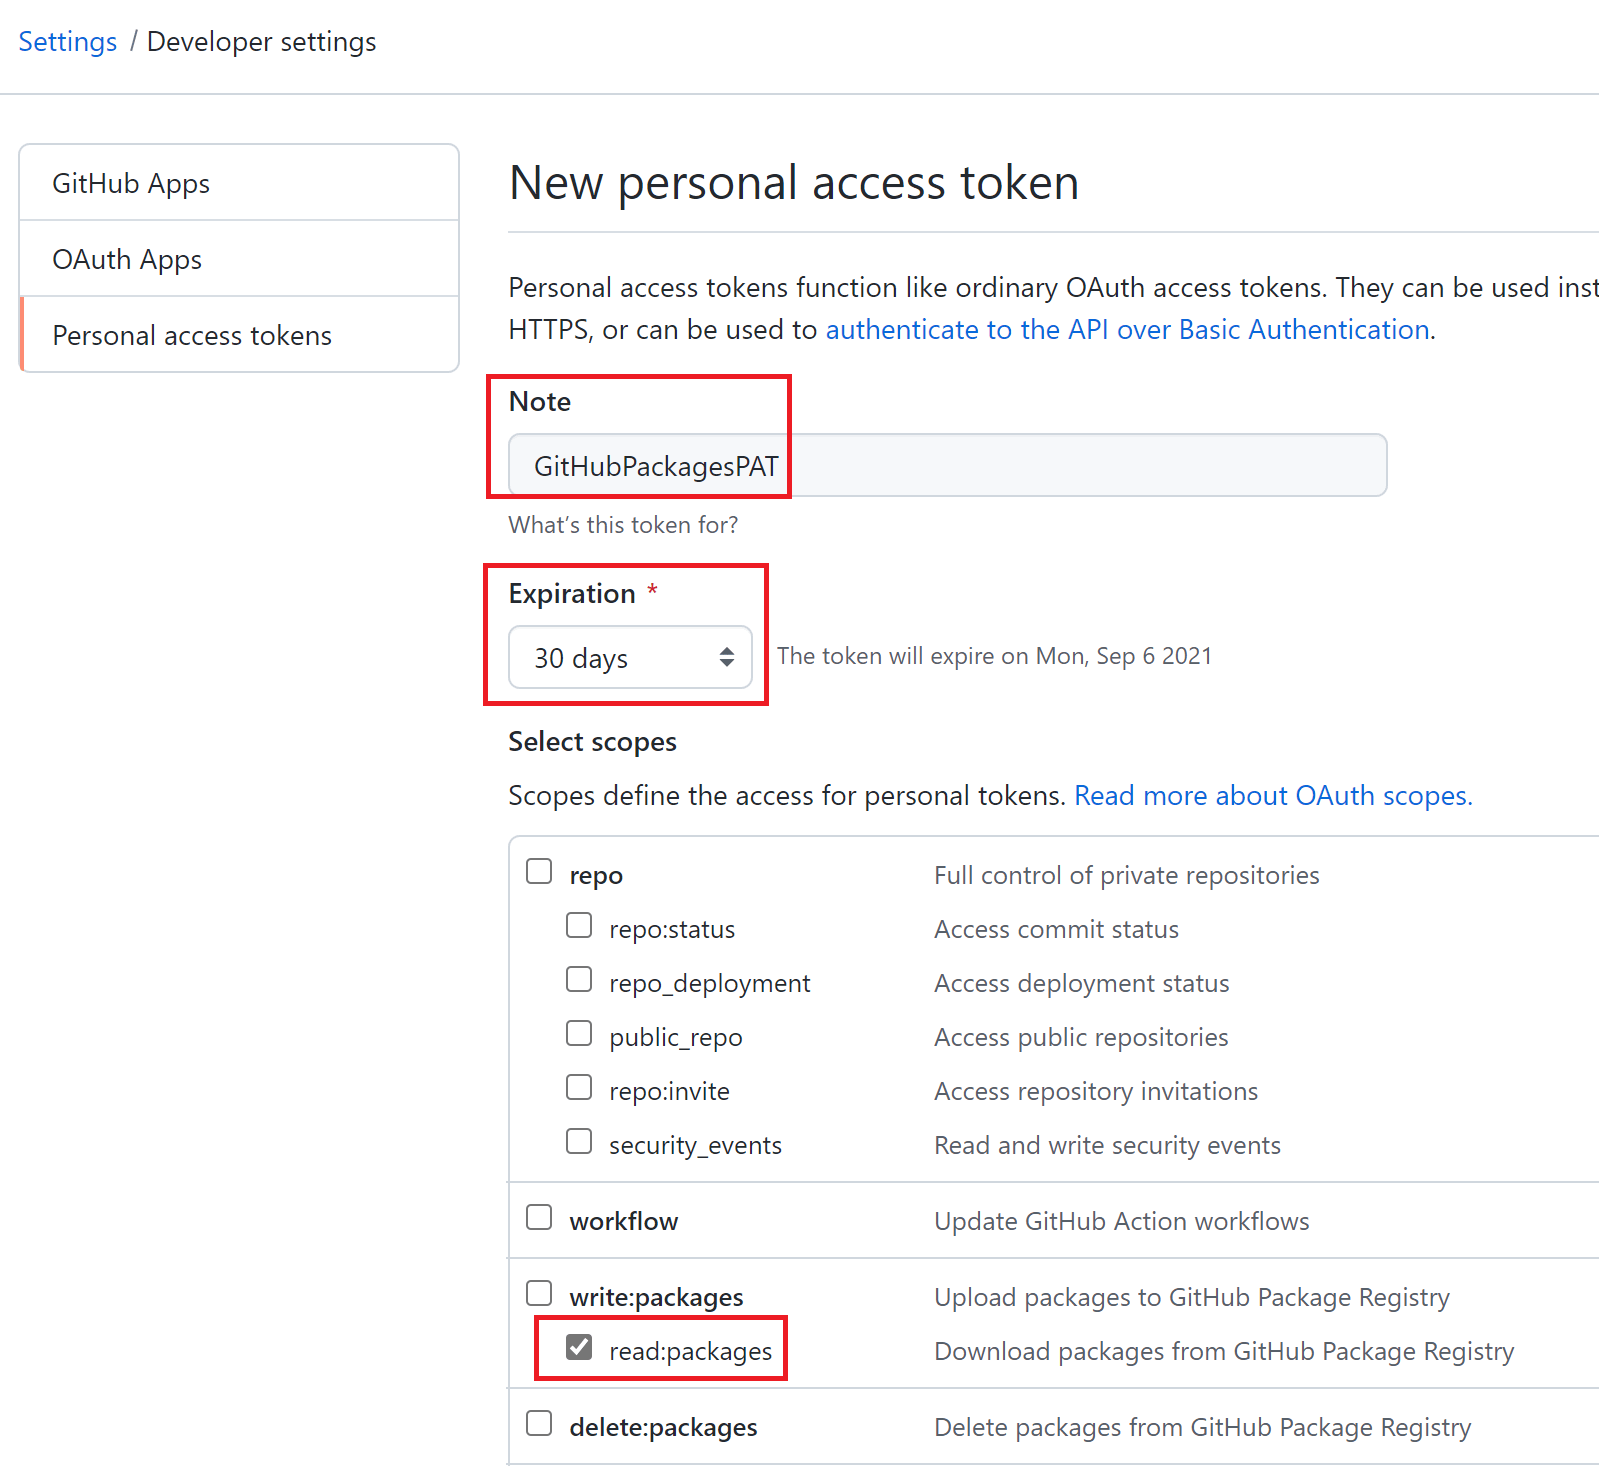Click the Note text field

coord(947,466)
